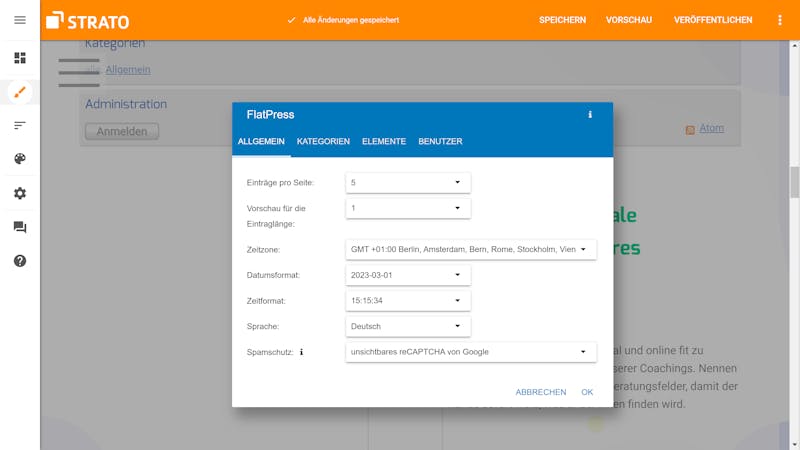Click Vorschau in the top bar

(x=629, y=20)
